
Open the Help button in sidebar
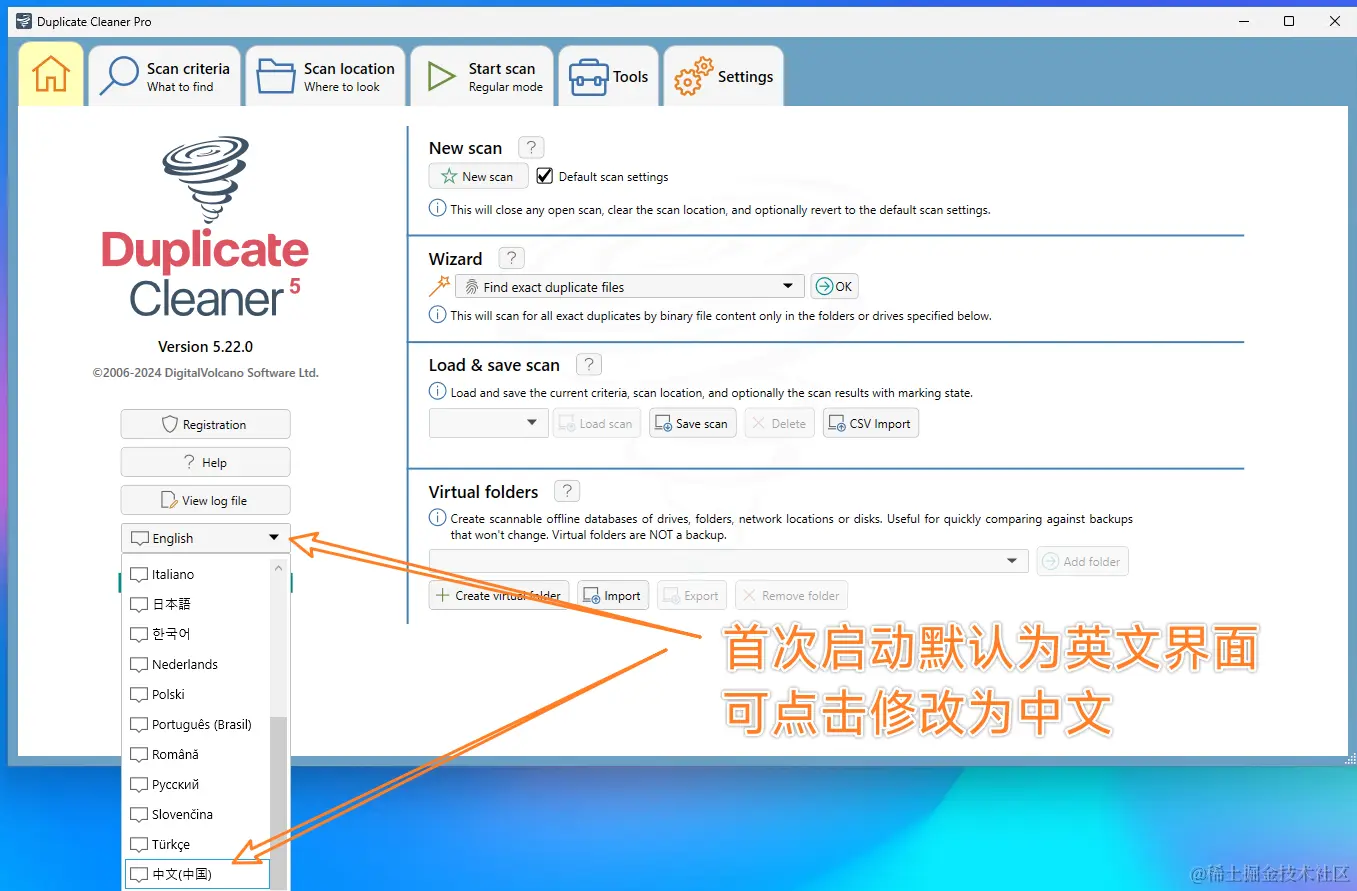coord(205,462)
